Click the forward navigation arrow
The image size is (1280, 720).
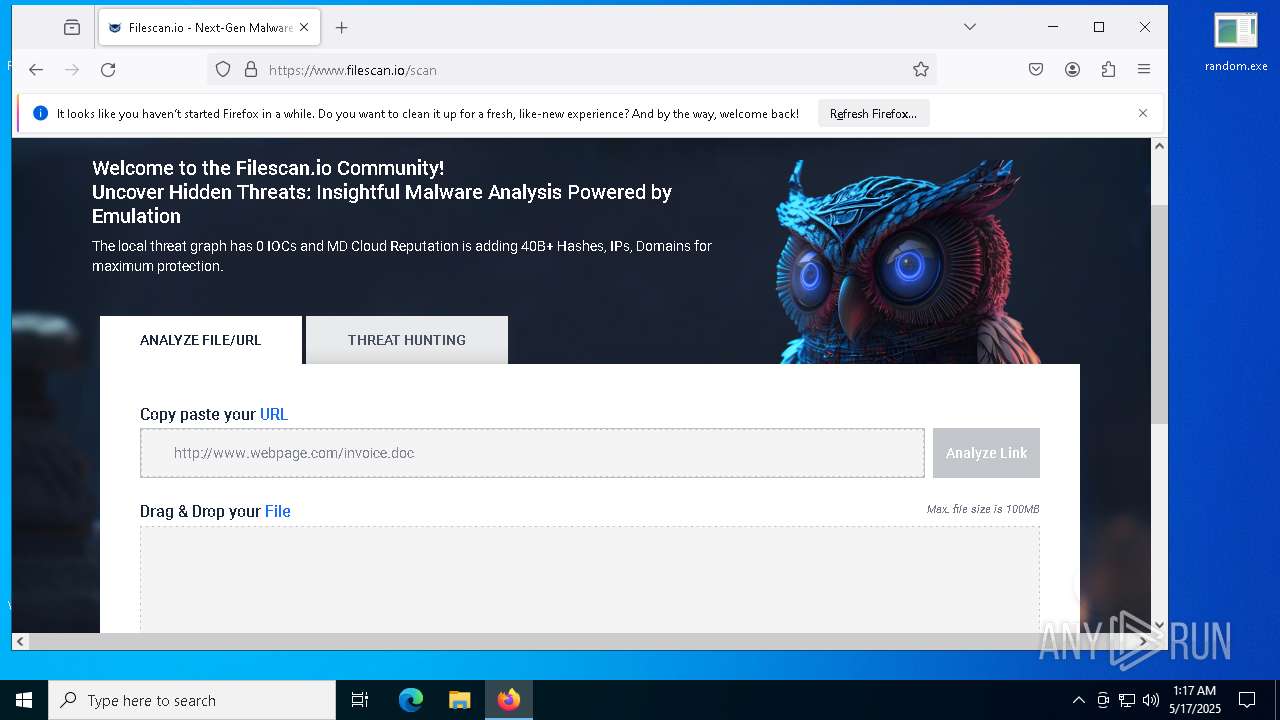point(72,69)
